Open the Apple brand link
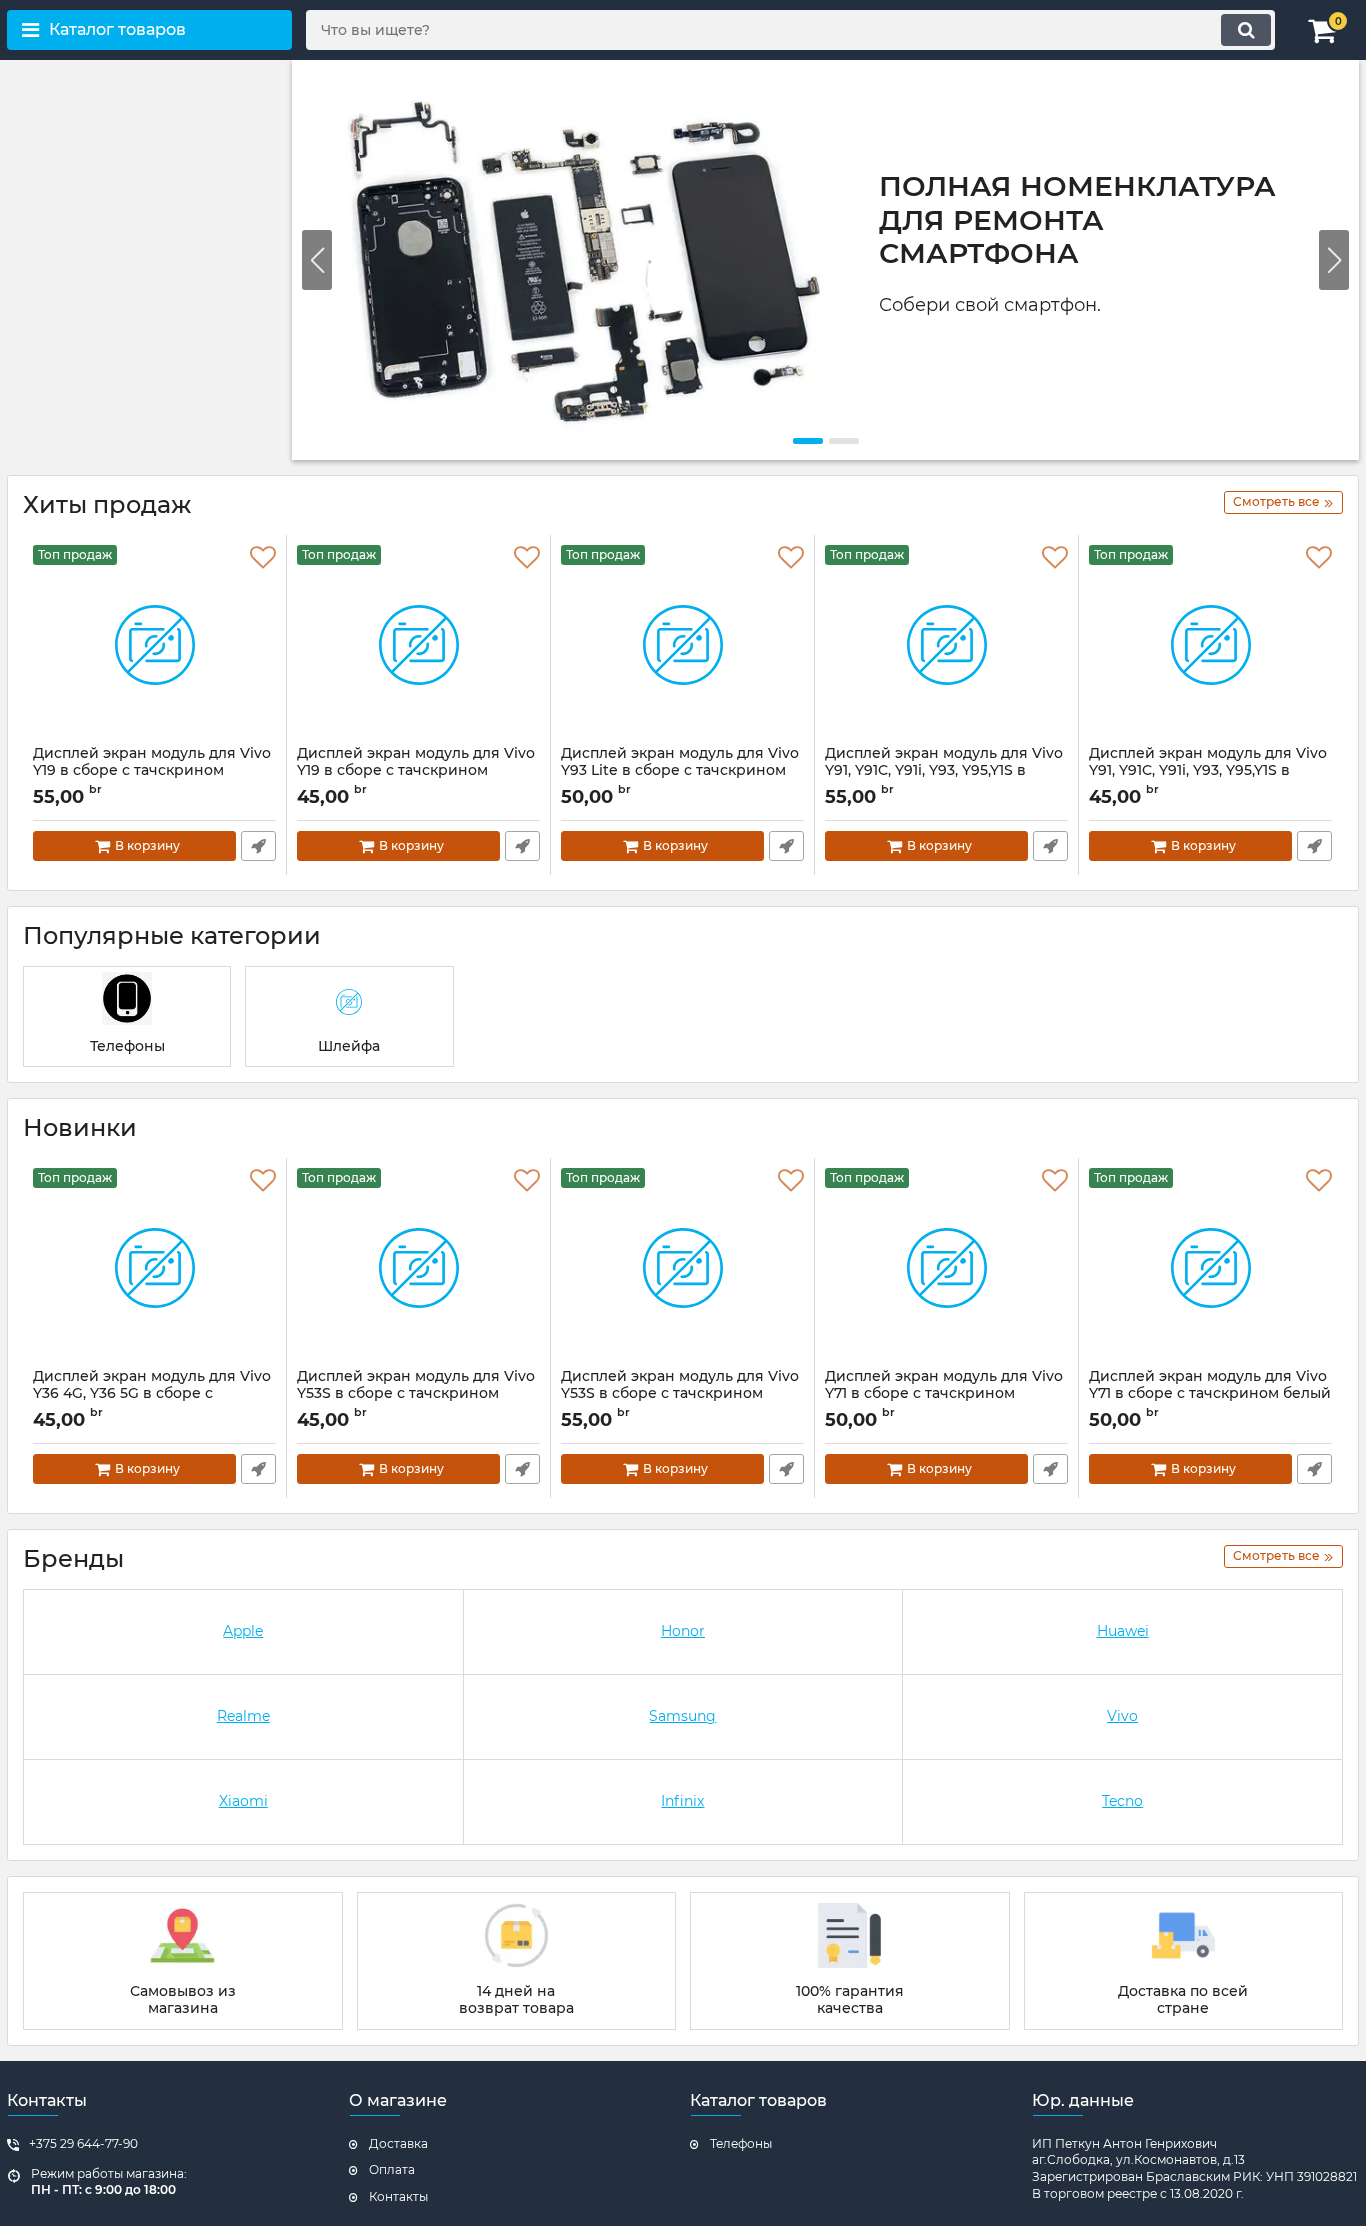This screenshot has height=2226, width=1366. click(243, 1631)
